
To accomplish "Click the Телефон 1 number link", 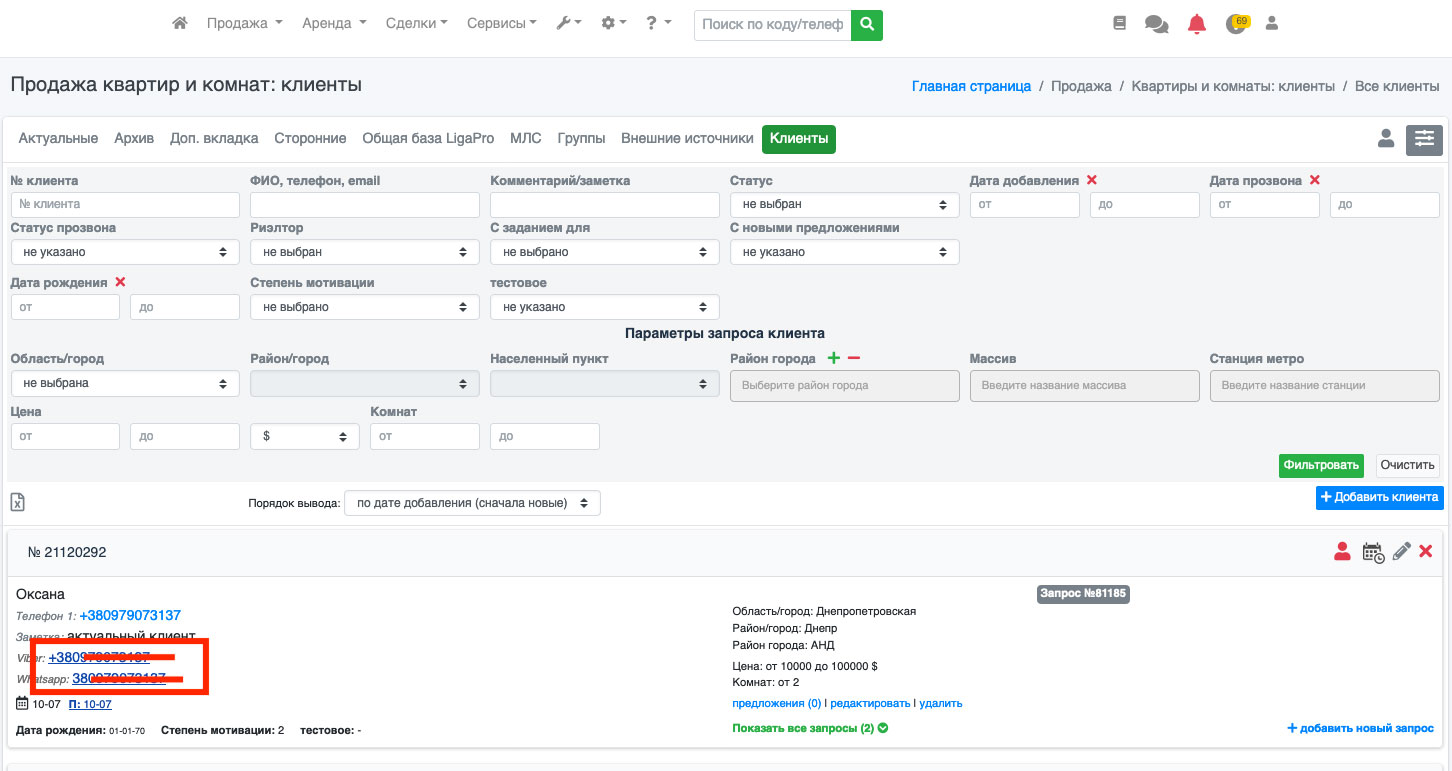I will pos(130,615).
